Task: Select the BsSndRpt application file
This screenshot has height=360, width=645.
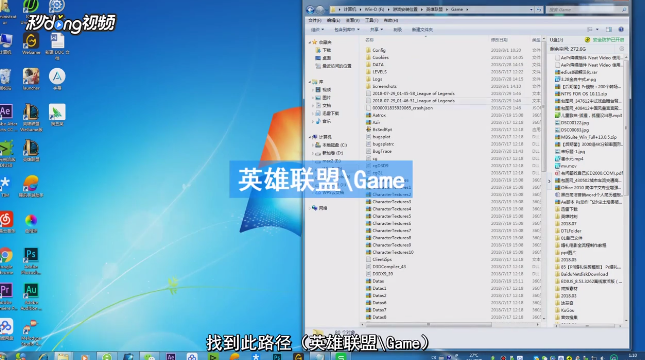Action: pos(379,129)
